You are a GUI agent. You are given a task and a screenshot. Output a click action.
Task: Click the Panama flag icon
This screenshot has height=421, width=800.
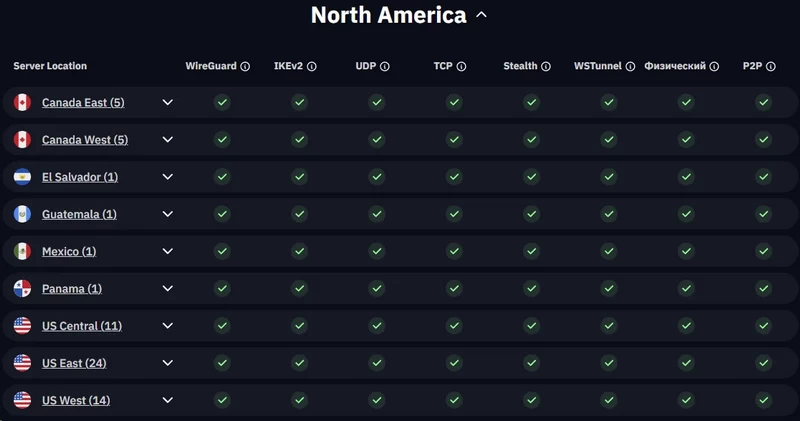(x=22, y=289)
